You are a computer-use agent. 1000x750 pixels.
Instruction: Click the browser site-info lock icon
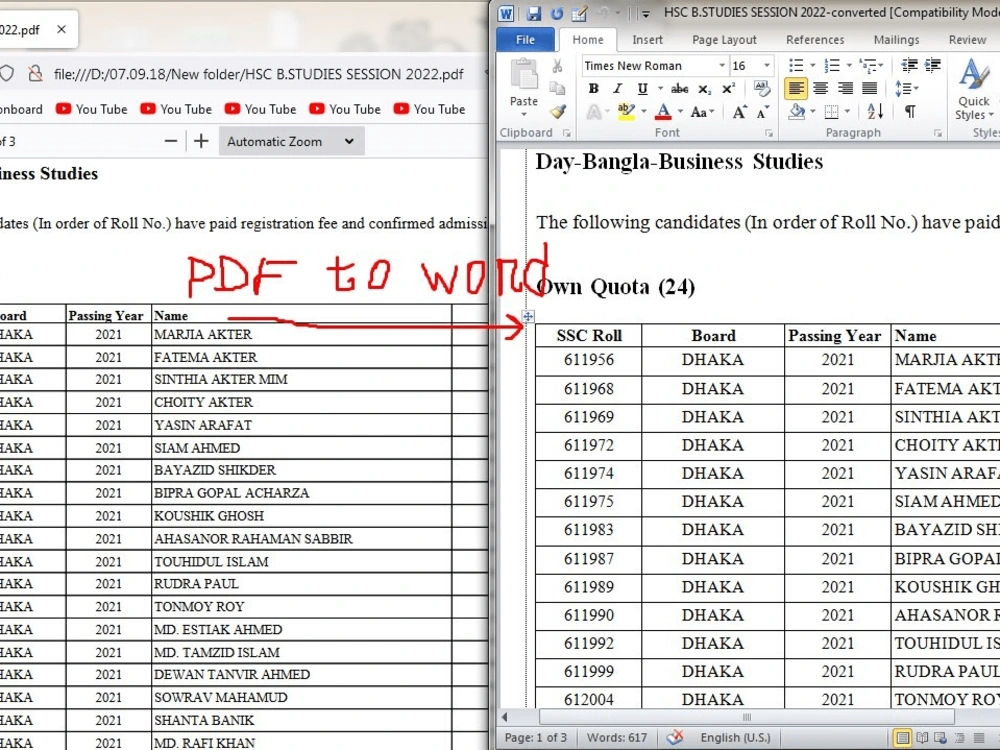pos(36,74)
